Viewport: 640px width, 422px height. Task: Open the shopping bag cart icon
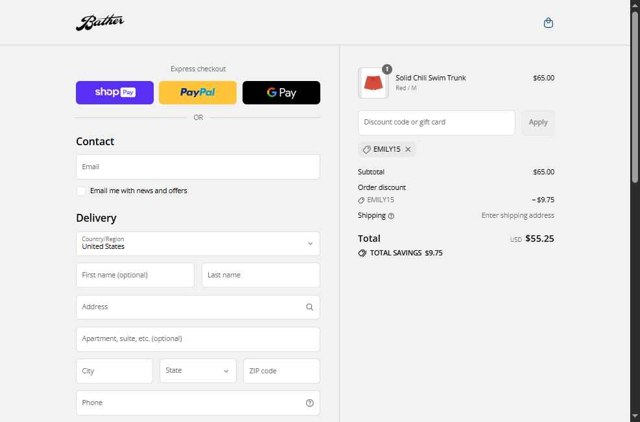[x=548, y=23]
